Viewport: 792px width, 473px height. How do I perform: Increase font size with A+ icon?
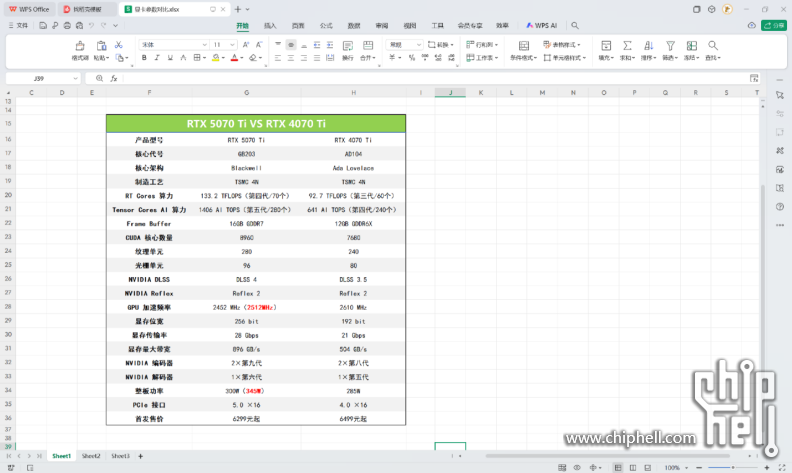(x=246, y=44)
